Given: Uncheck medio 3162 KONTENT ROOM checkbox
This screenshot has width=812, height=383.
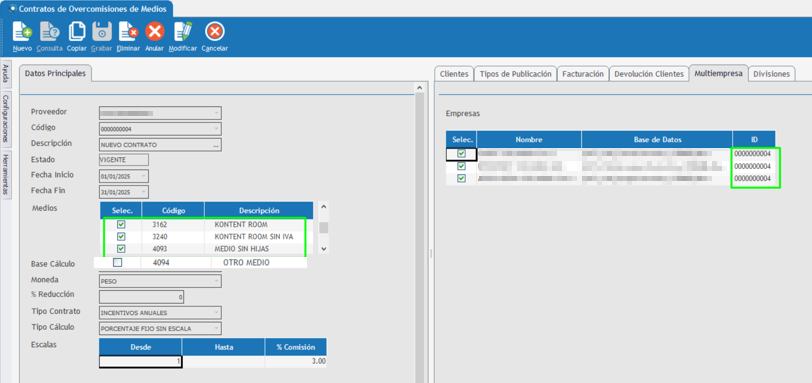Looking at the screenshot, I should coord(121,225).
